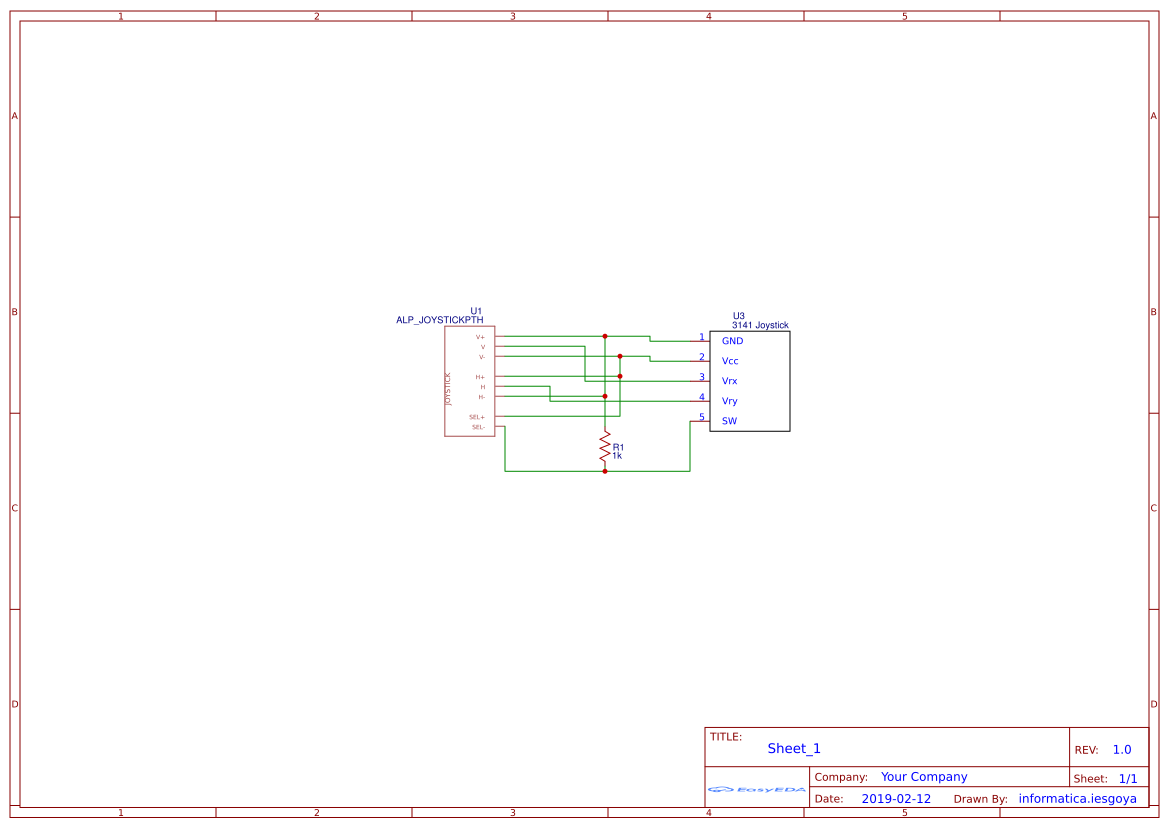Click the EasyEDA logo in title block
This screenshot has height=828, width=1169.
(x=757, y=789)
